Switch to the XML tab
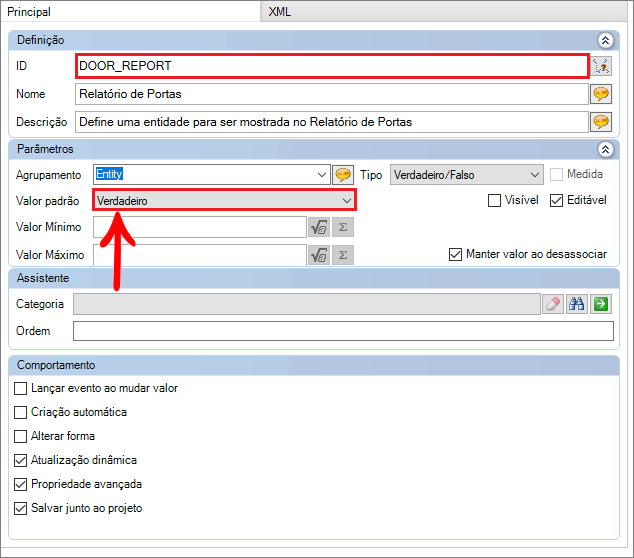Image resolution: width=634 pixels, height=558 pixels. pyautogui.click(x=444, y=12)
